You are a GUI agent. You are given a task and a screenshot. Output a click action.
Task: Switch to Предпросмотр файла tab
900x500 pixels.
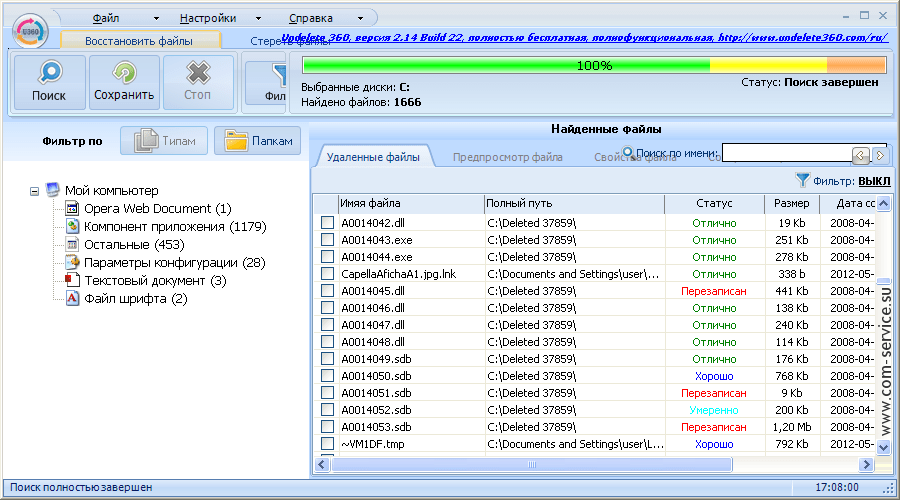click(507, 157)
